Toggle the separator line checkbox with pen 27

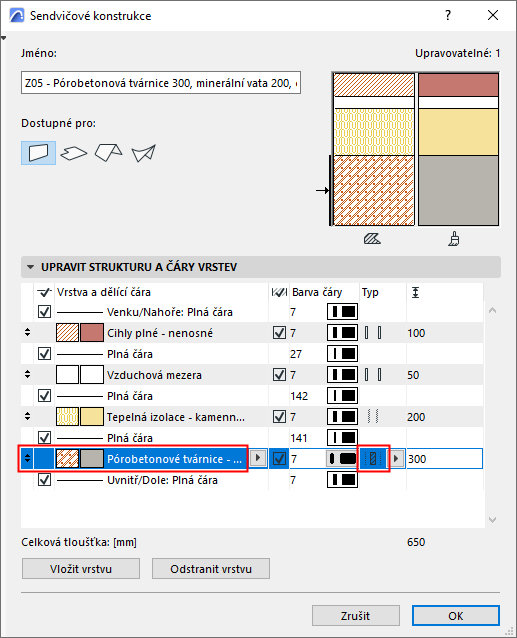click(44, 354)
